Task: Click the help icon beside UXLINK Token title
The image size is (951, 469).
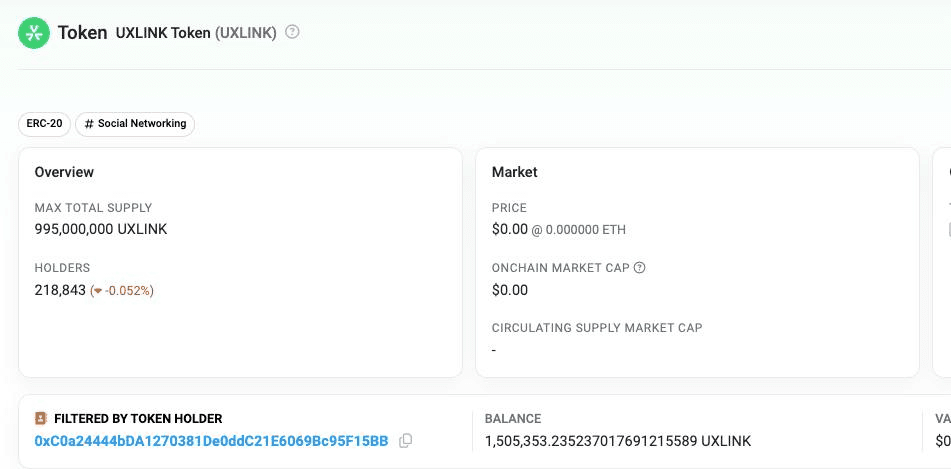Action: [x=292, y=32]
